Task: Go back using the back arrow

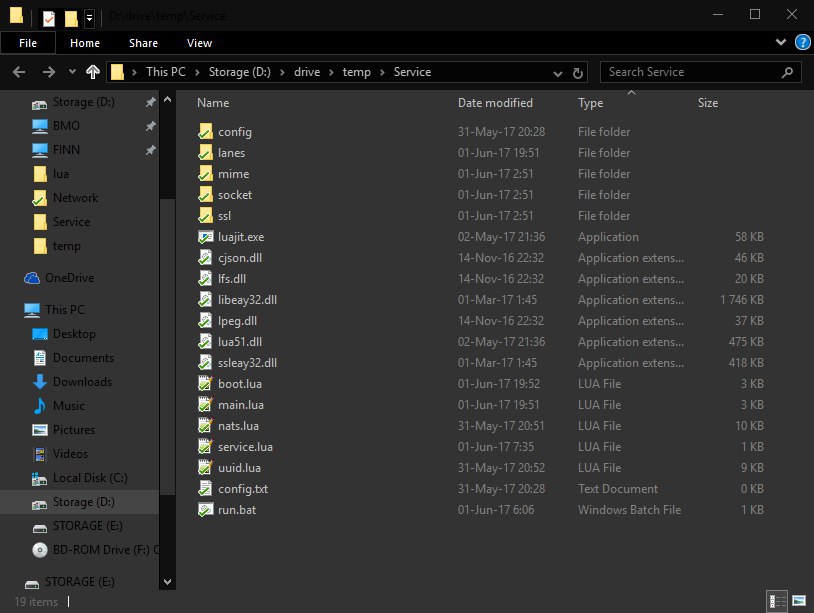Action: click(x=19, y=72)
